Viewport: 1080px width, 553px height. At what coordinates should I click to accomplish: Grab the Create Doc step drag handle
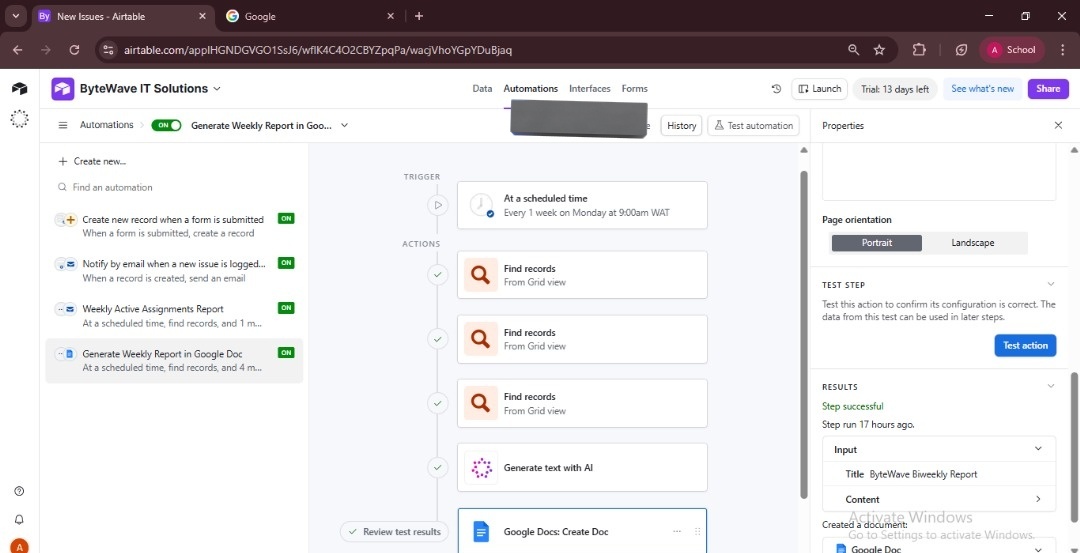[x=697, y=532]
